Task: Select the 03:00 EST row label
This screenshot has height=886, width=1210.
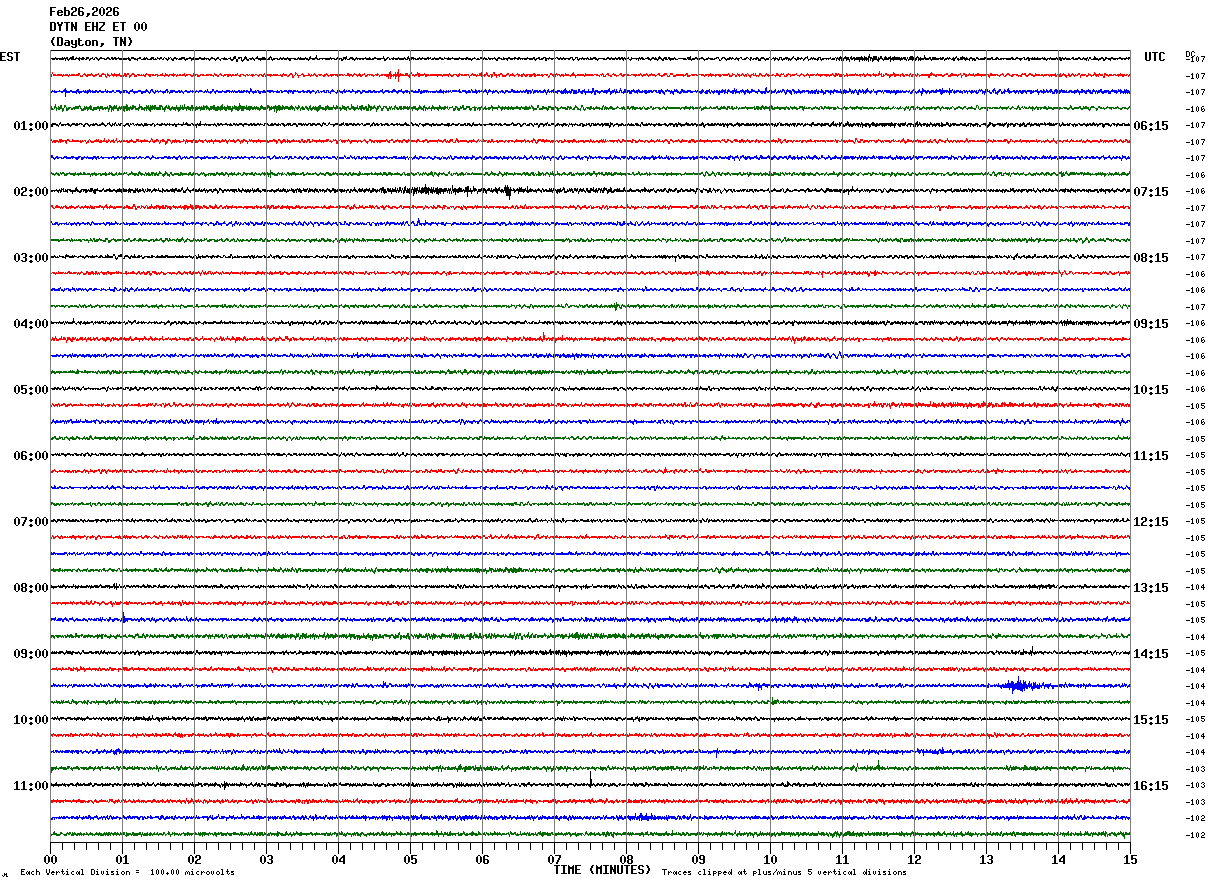Action: pyautogui.click(x=31, y=258)
